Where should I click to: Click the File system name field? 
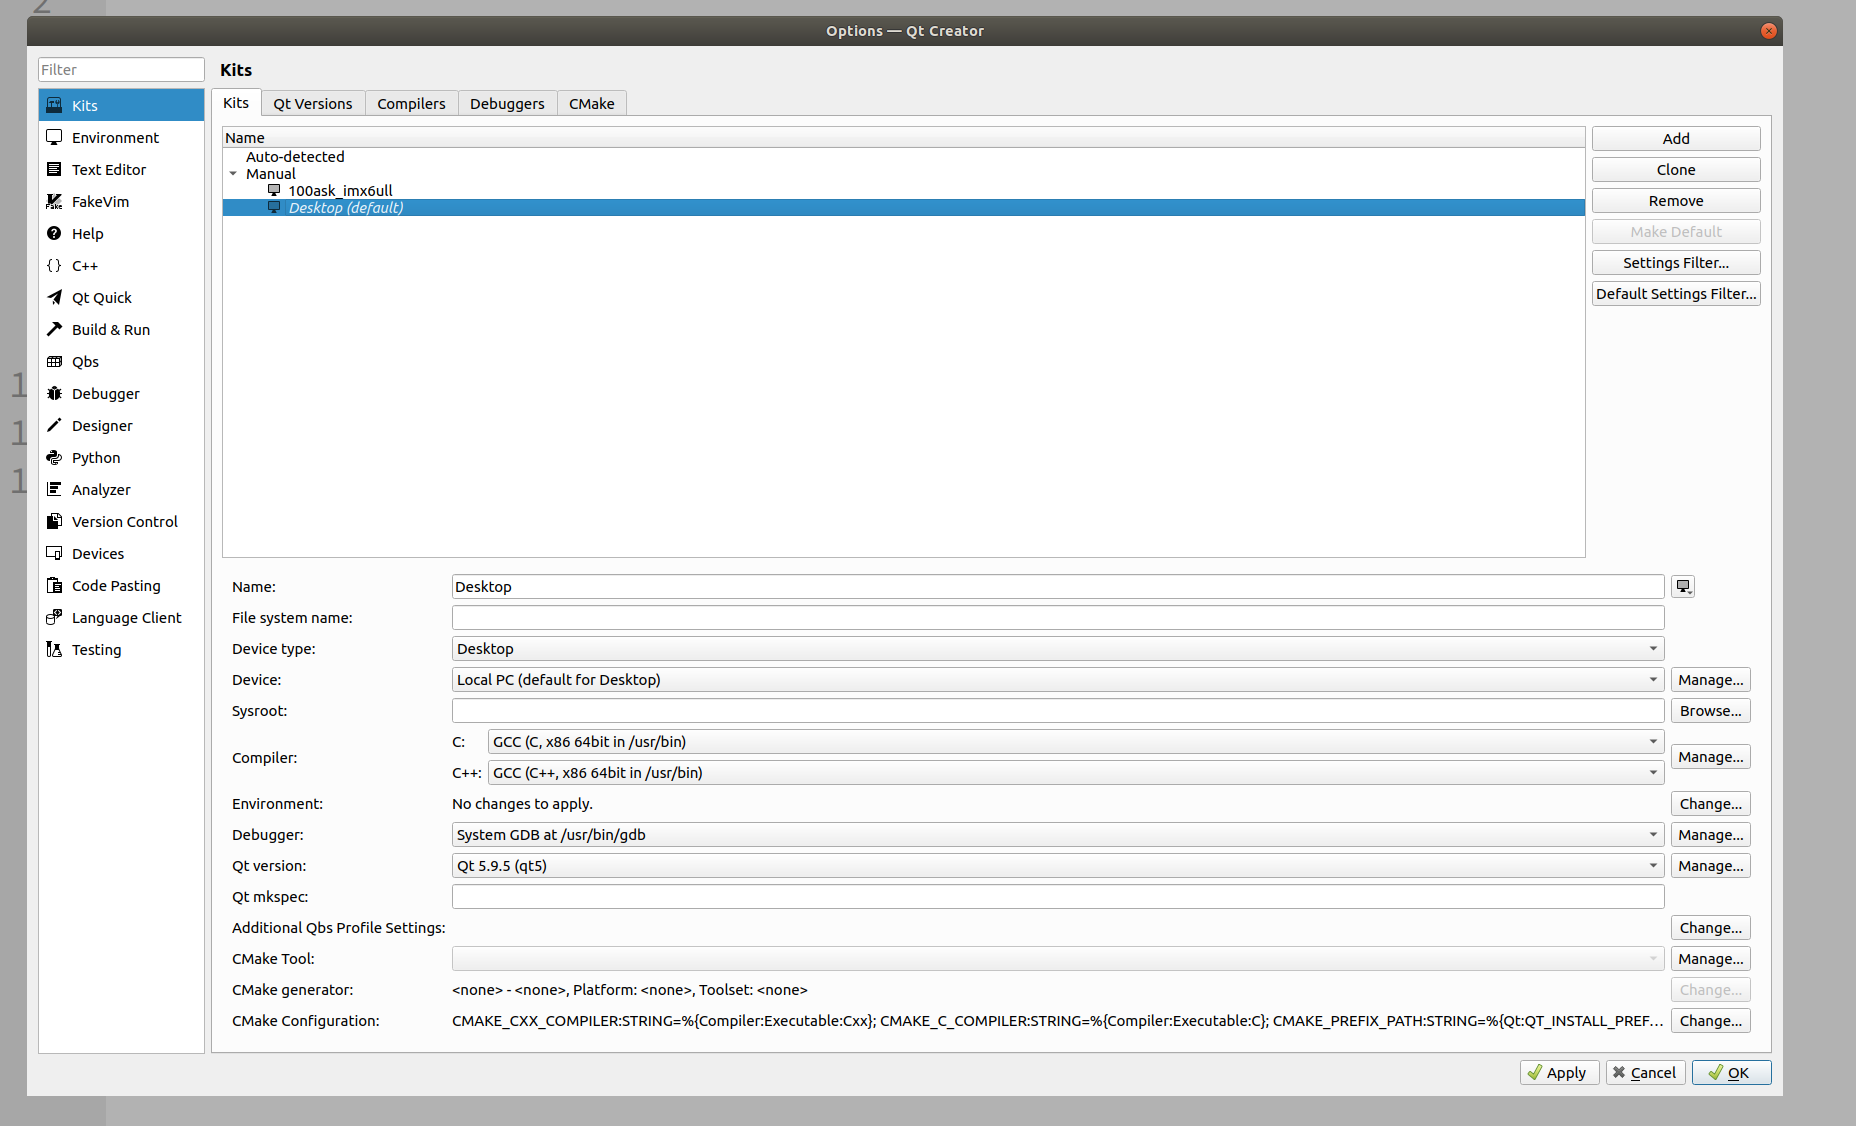click(1058, 618)
